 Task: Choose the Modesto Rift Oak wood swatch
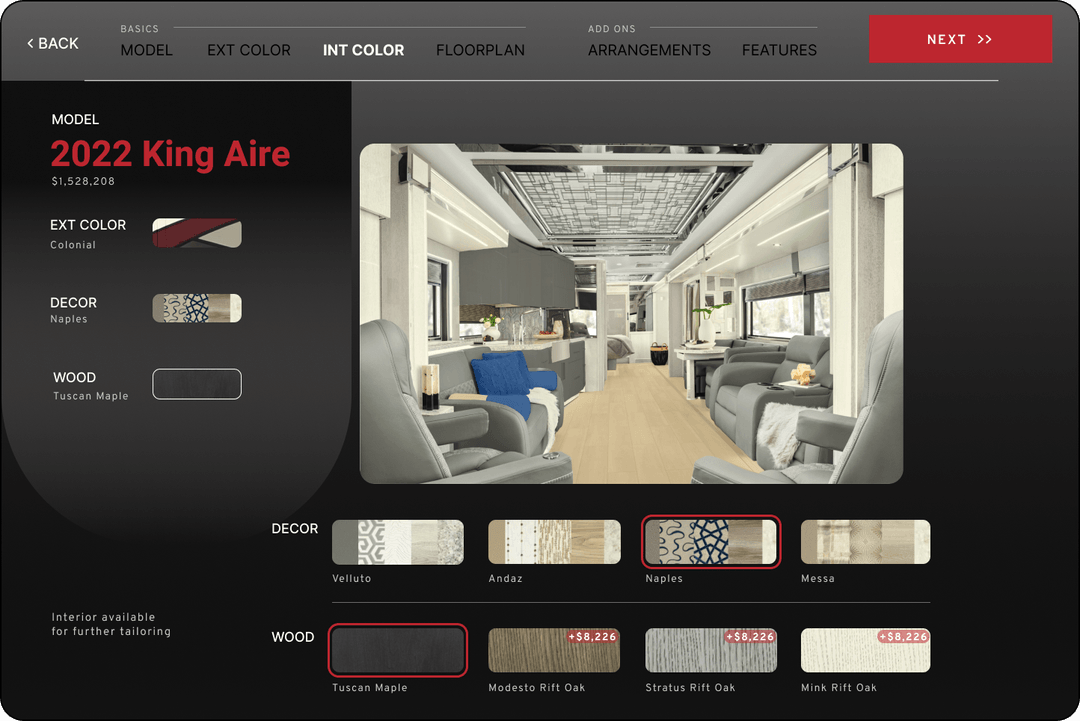click(554, 650)
